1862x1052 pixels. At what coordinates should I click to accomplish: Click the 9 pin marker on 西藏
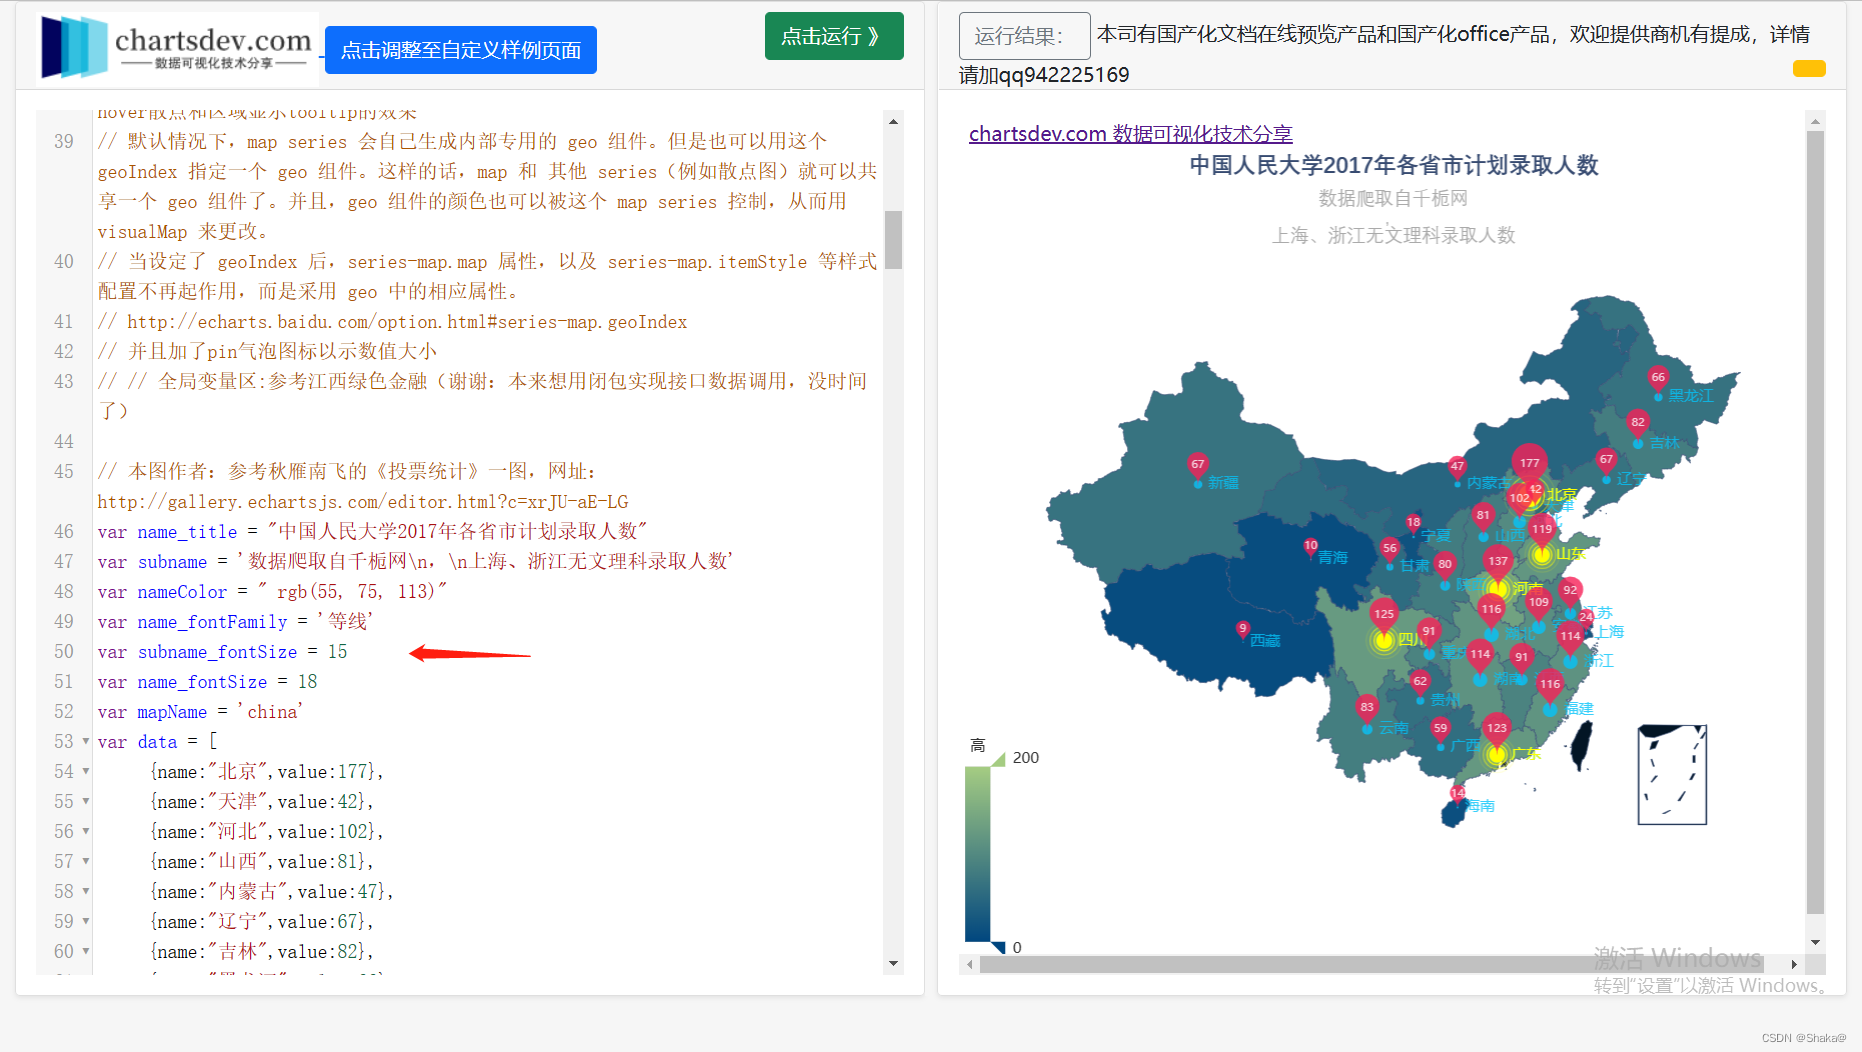pos(1243,629)
